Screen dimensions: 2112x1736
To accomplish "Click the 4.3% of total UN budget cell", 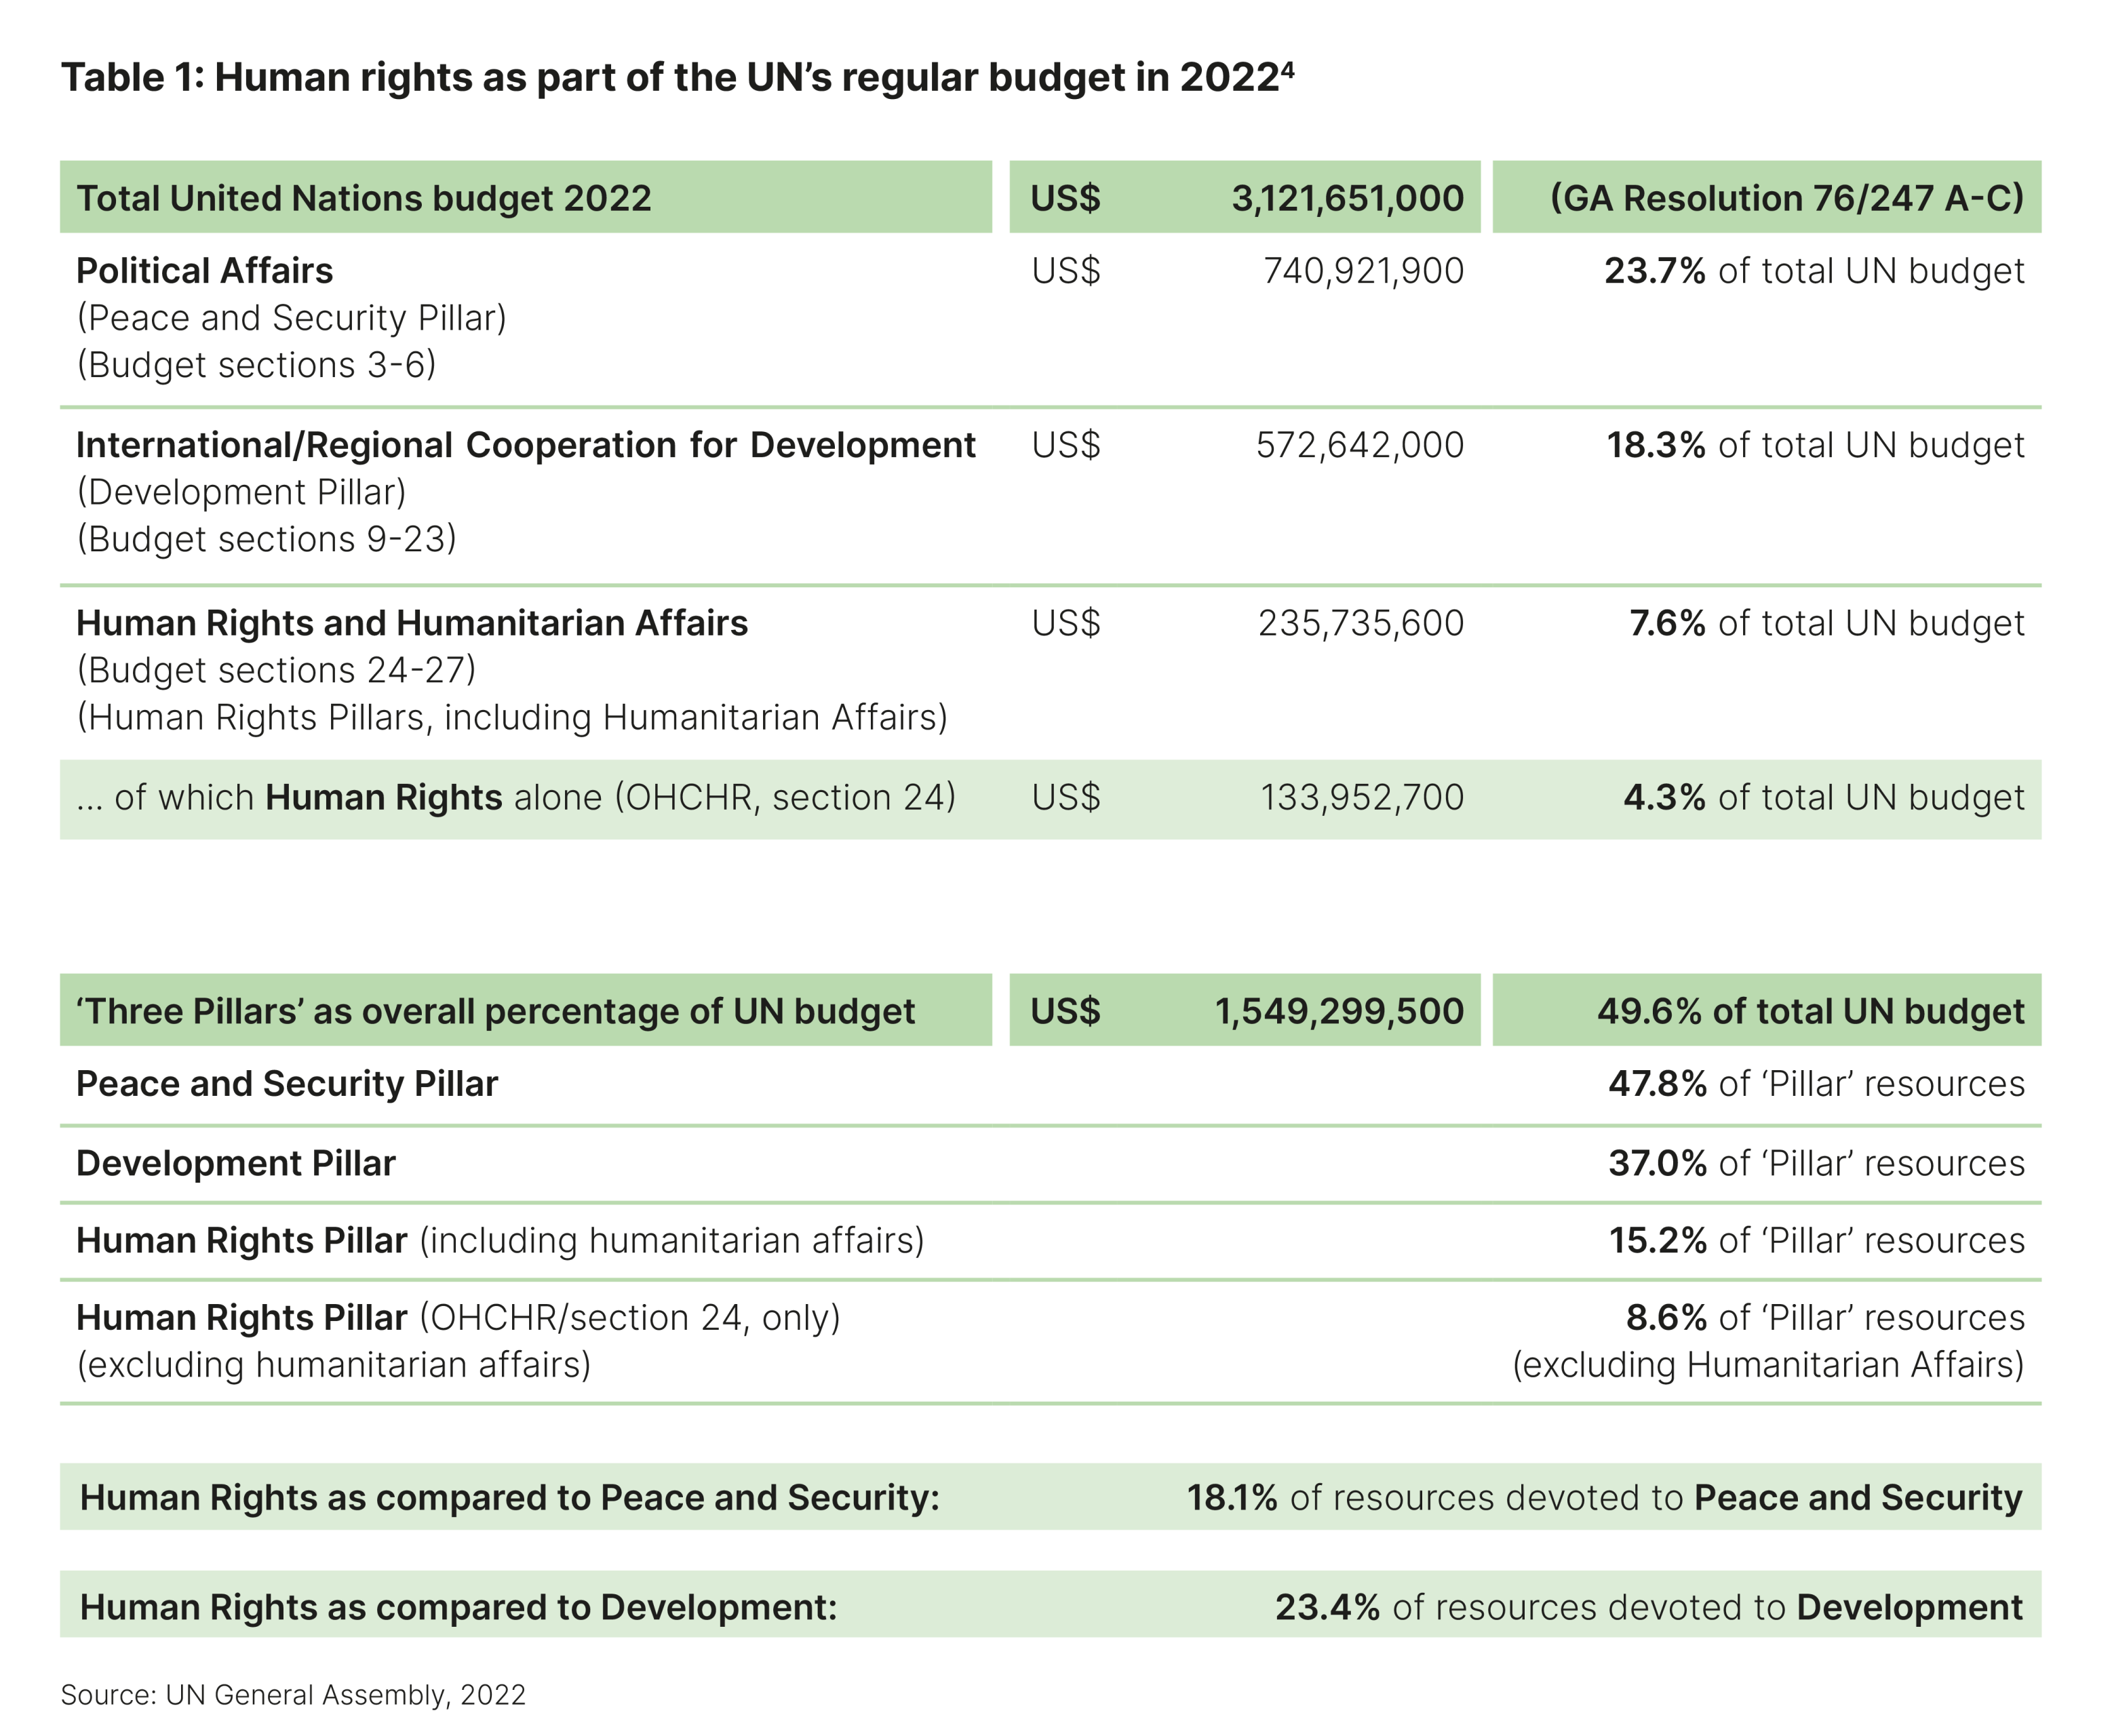I will 1823,797.
